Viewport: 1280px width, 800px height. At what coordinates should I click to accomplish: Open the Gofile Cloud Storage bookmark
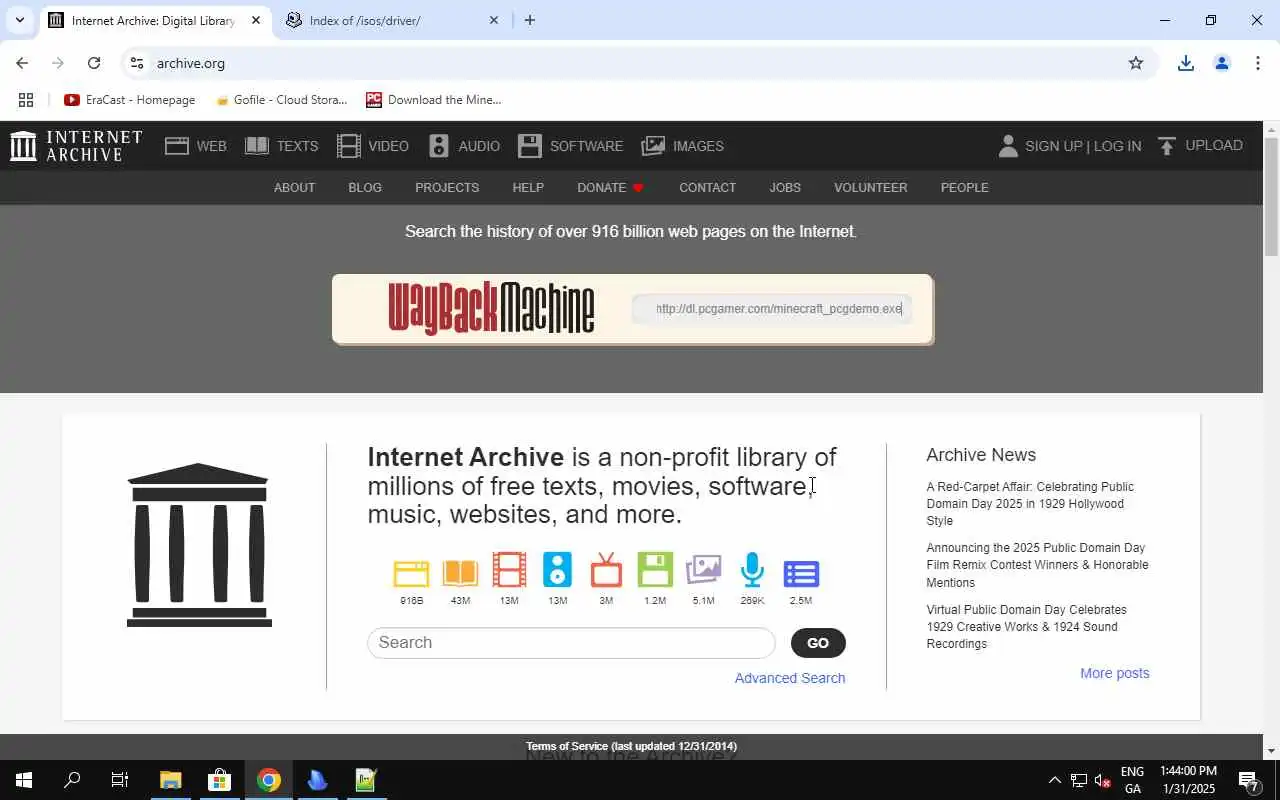281,100
